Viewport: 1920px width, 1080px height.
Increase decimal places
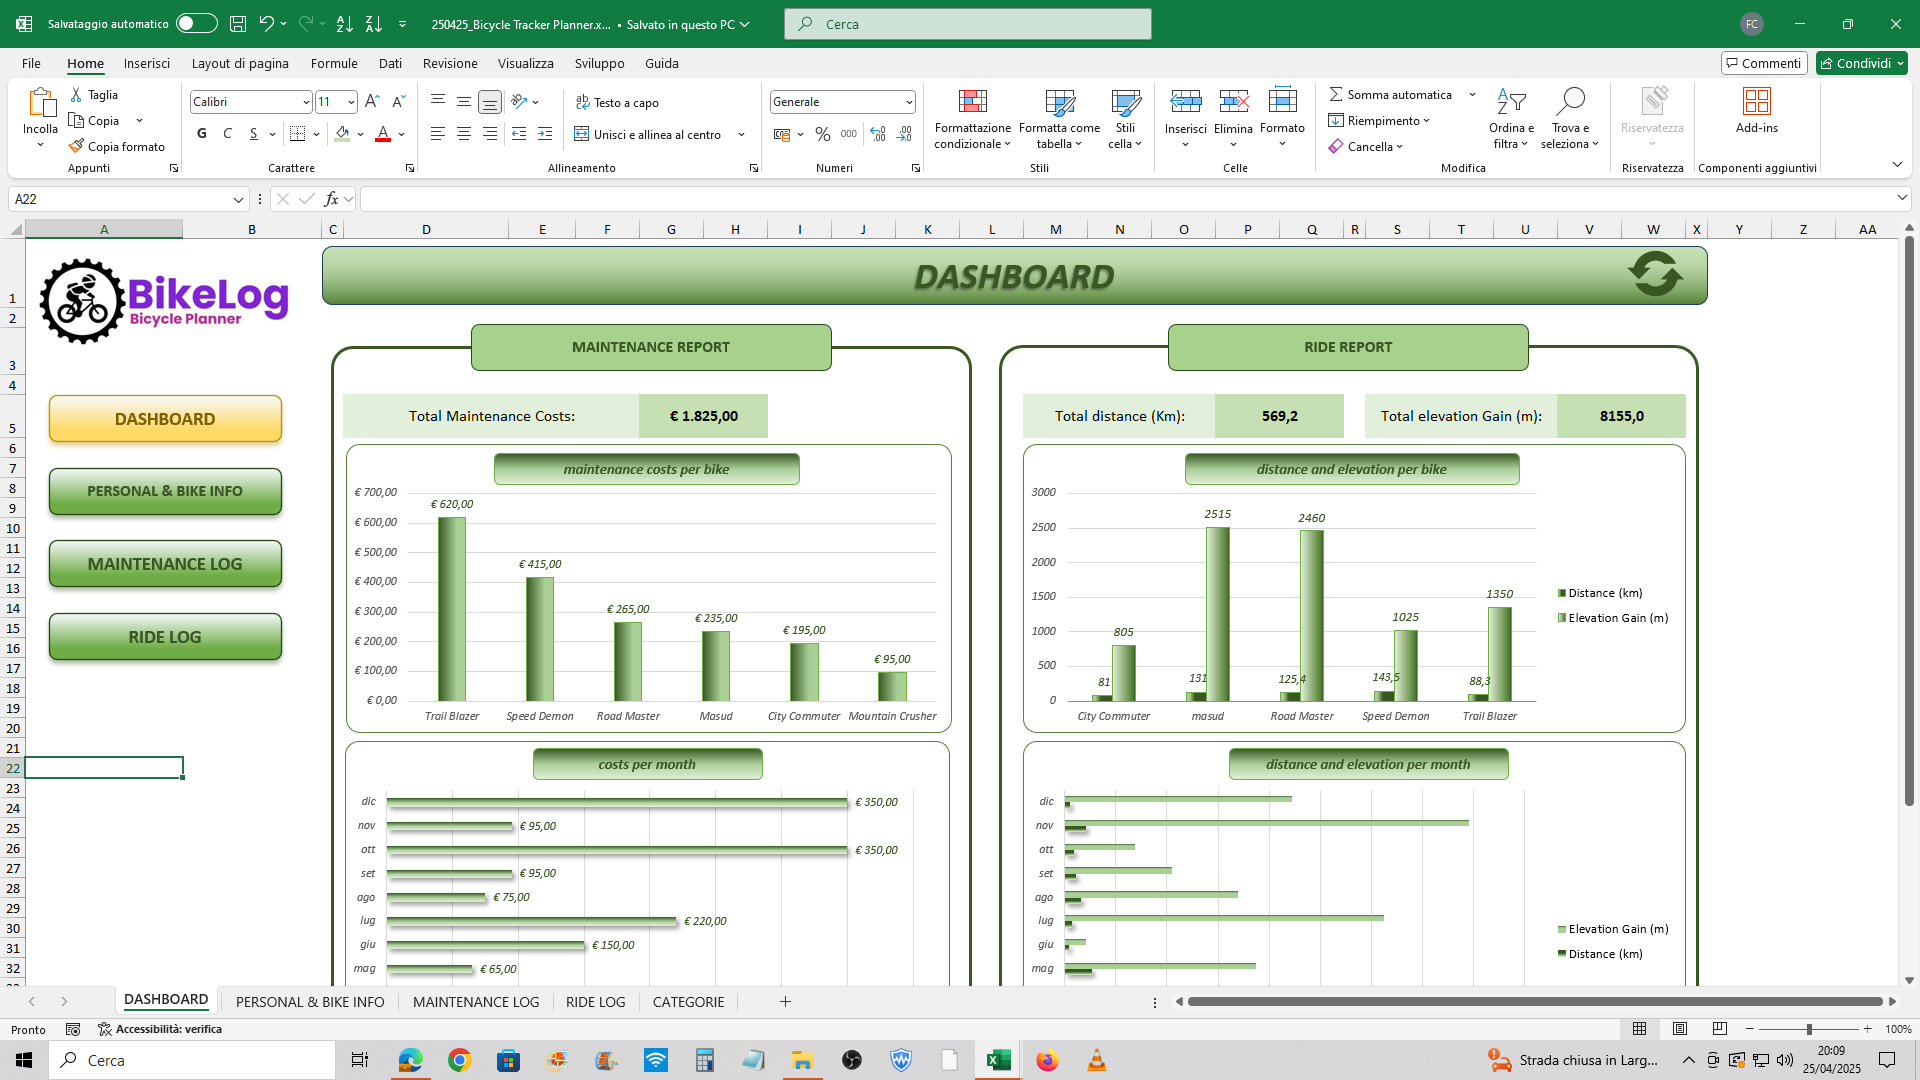(x=878, y=134)
